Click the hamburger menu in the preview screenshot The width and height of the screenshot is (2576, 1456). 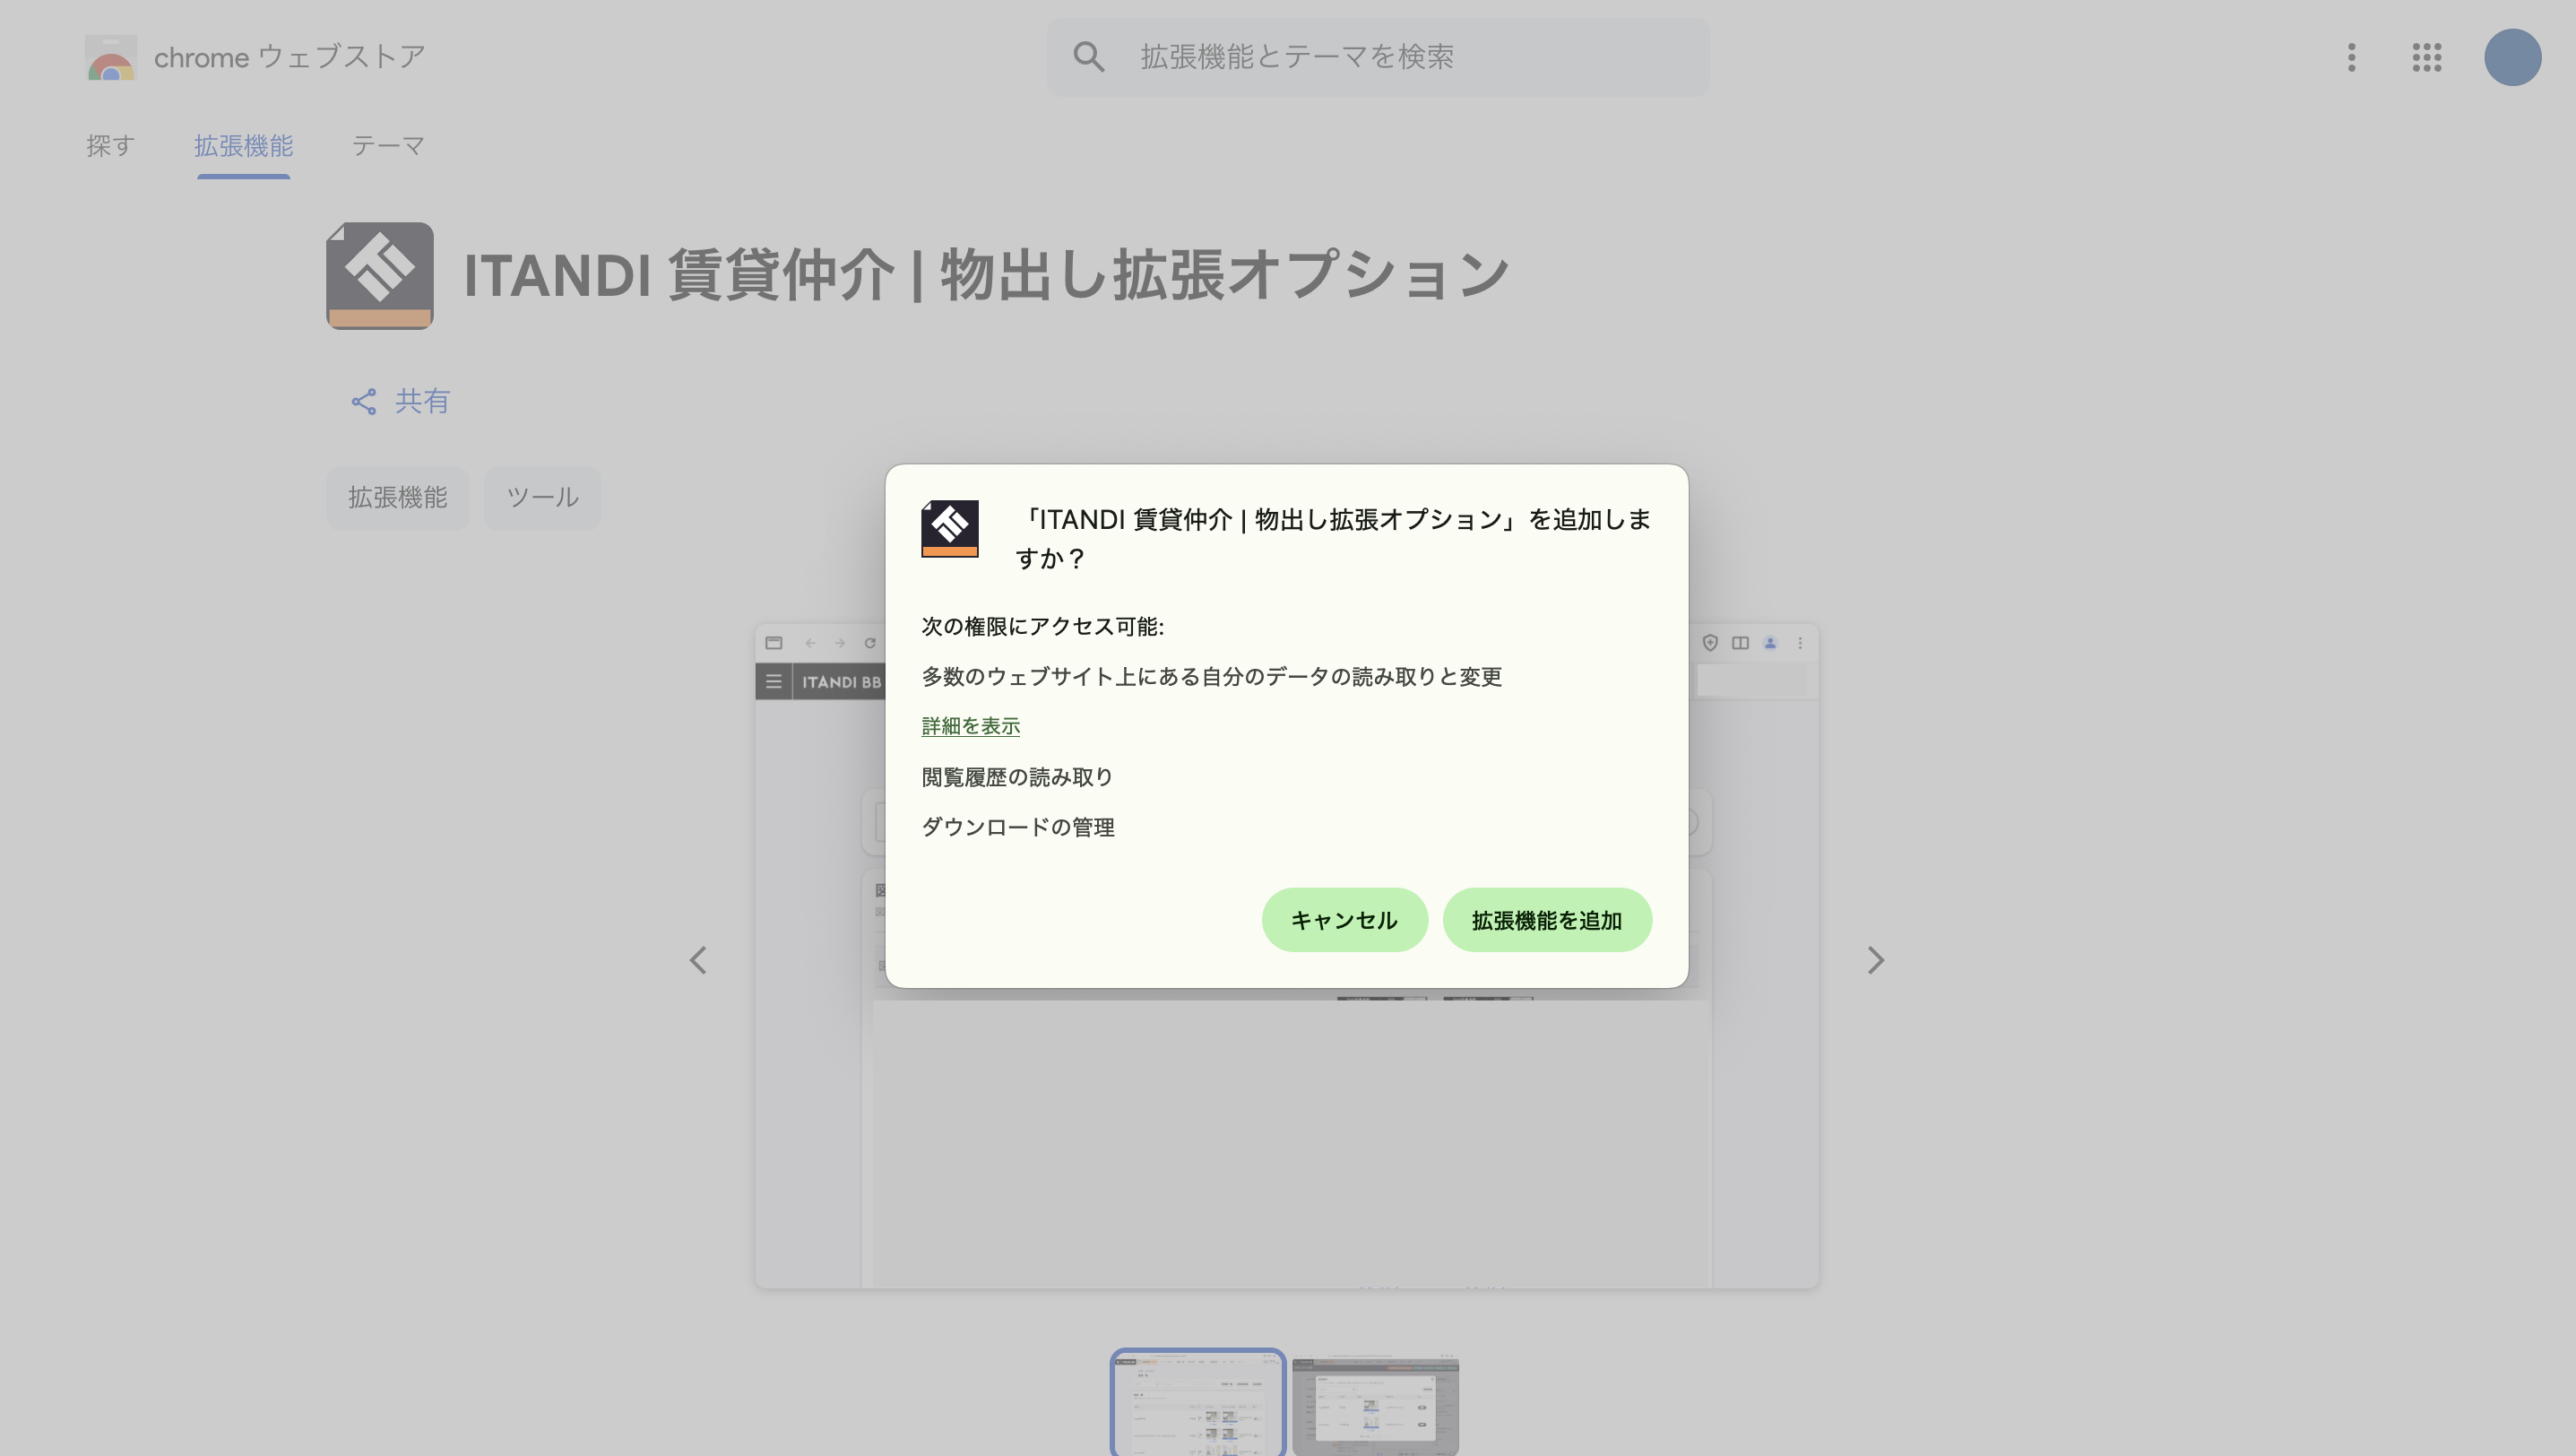(x=773, y=681)
